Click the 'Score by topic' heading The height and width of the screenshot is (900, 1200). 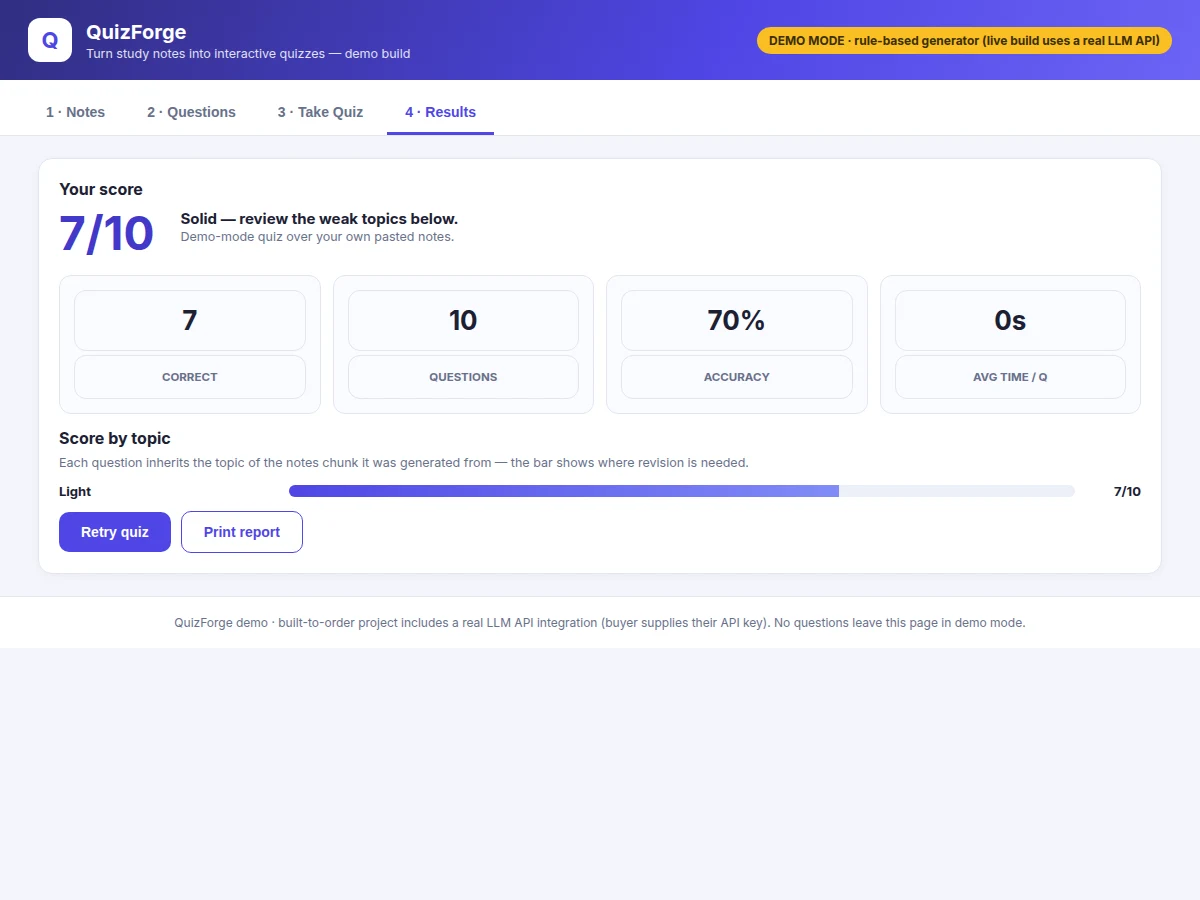(x=115, y=438)
